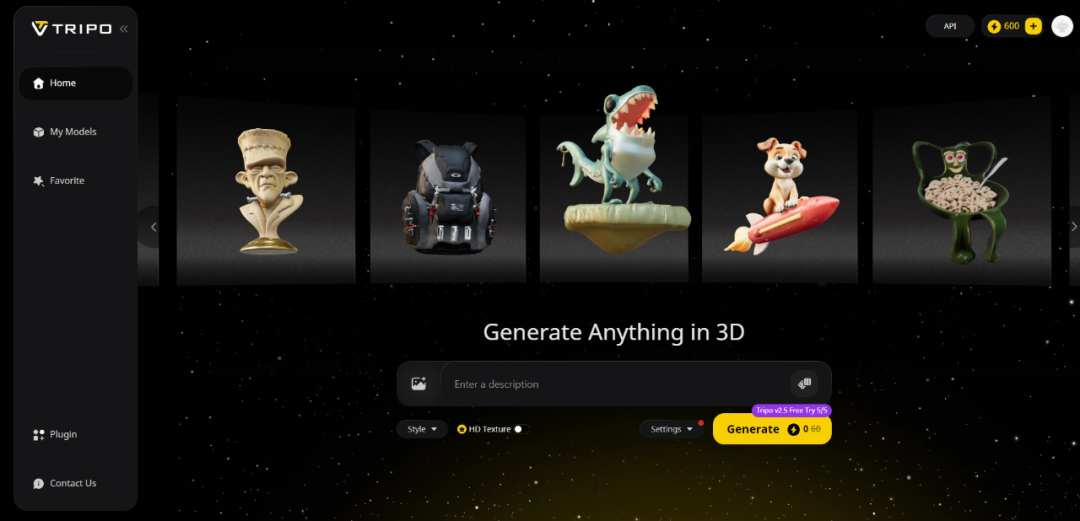Open the Frankenstein bust model thumbnail

point(266,190)
